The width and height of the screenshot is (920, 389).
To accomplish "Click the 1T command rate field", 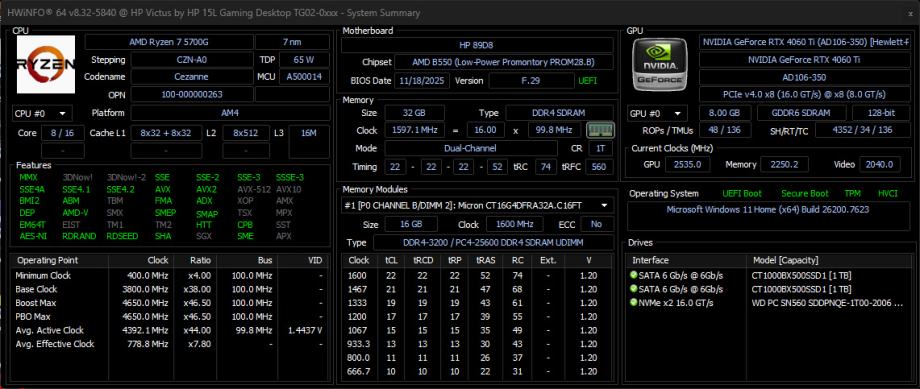I will click(600, 148).
